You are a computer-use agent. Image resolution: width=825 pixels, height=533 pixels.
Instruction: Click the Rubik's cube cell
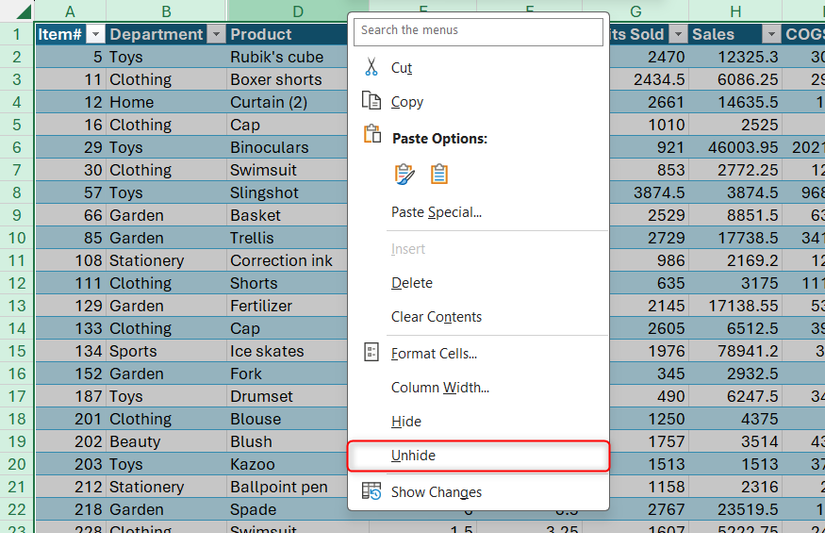[288, 57]
